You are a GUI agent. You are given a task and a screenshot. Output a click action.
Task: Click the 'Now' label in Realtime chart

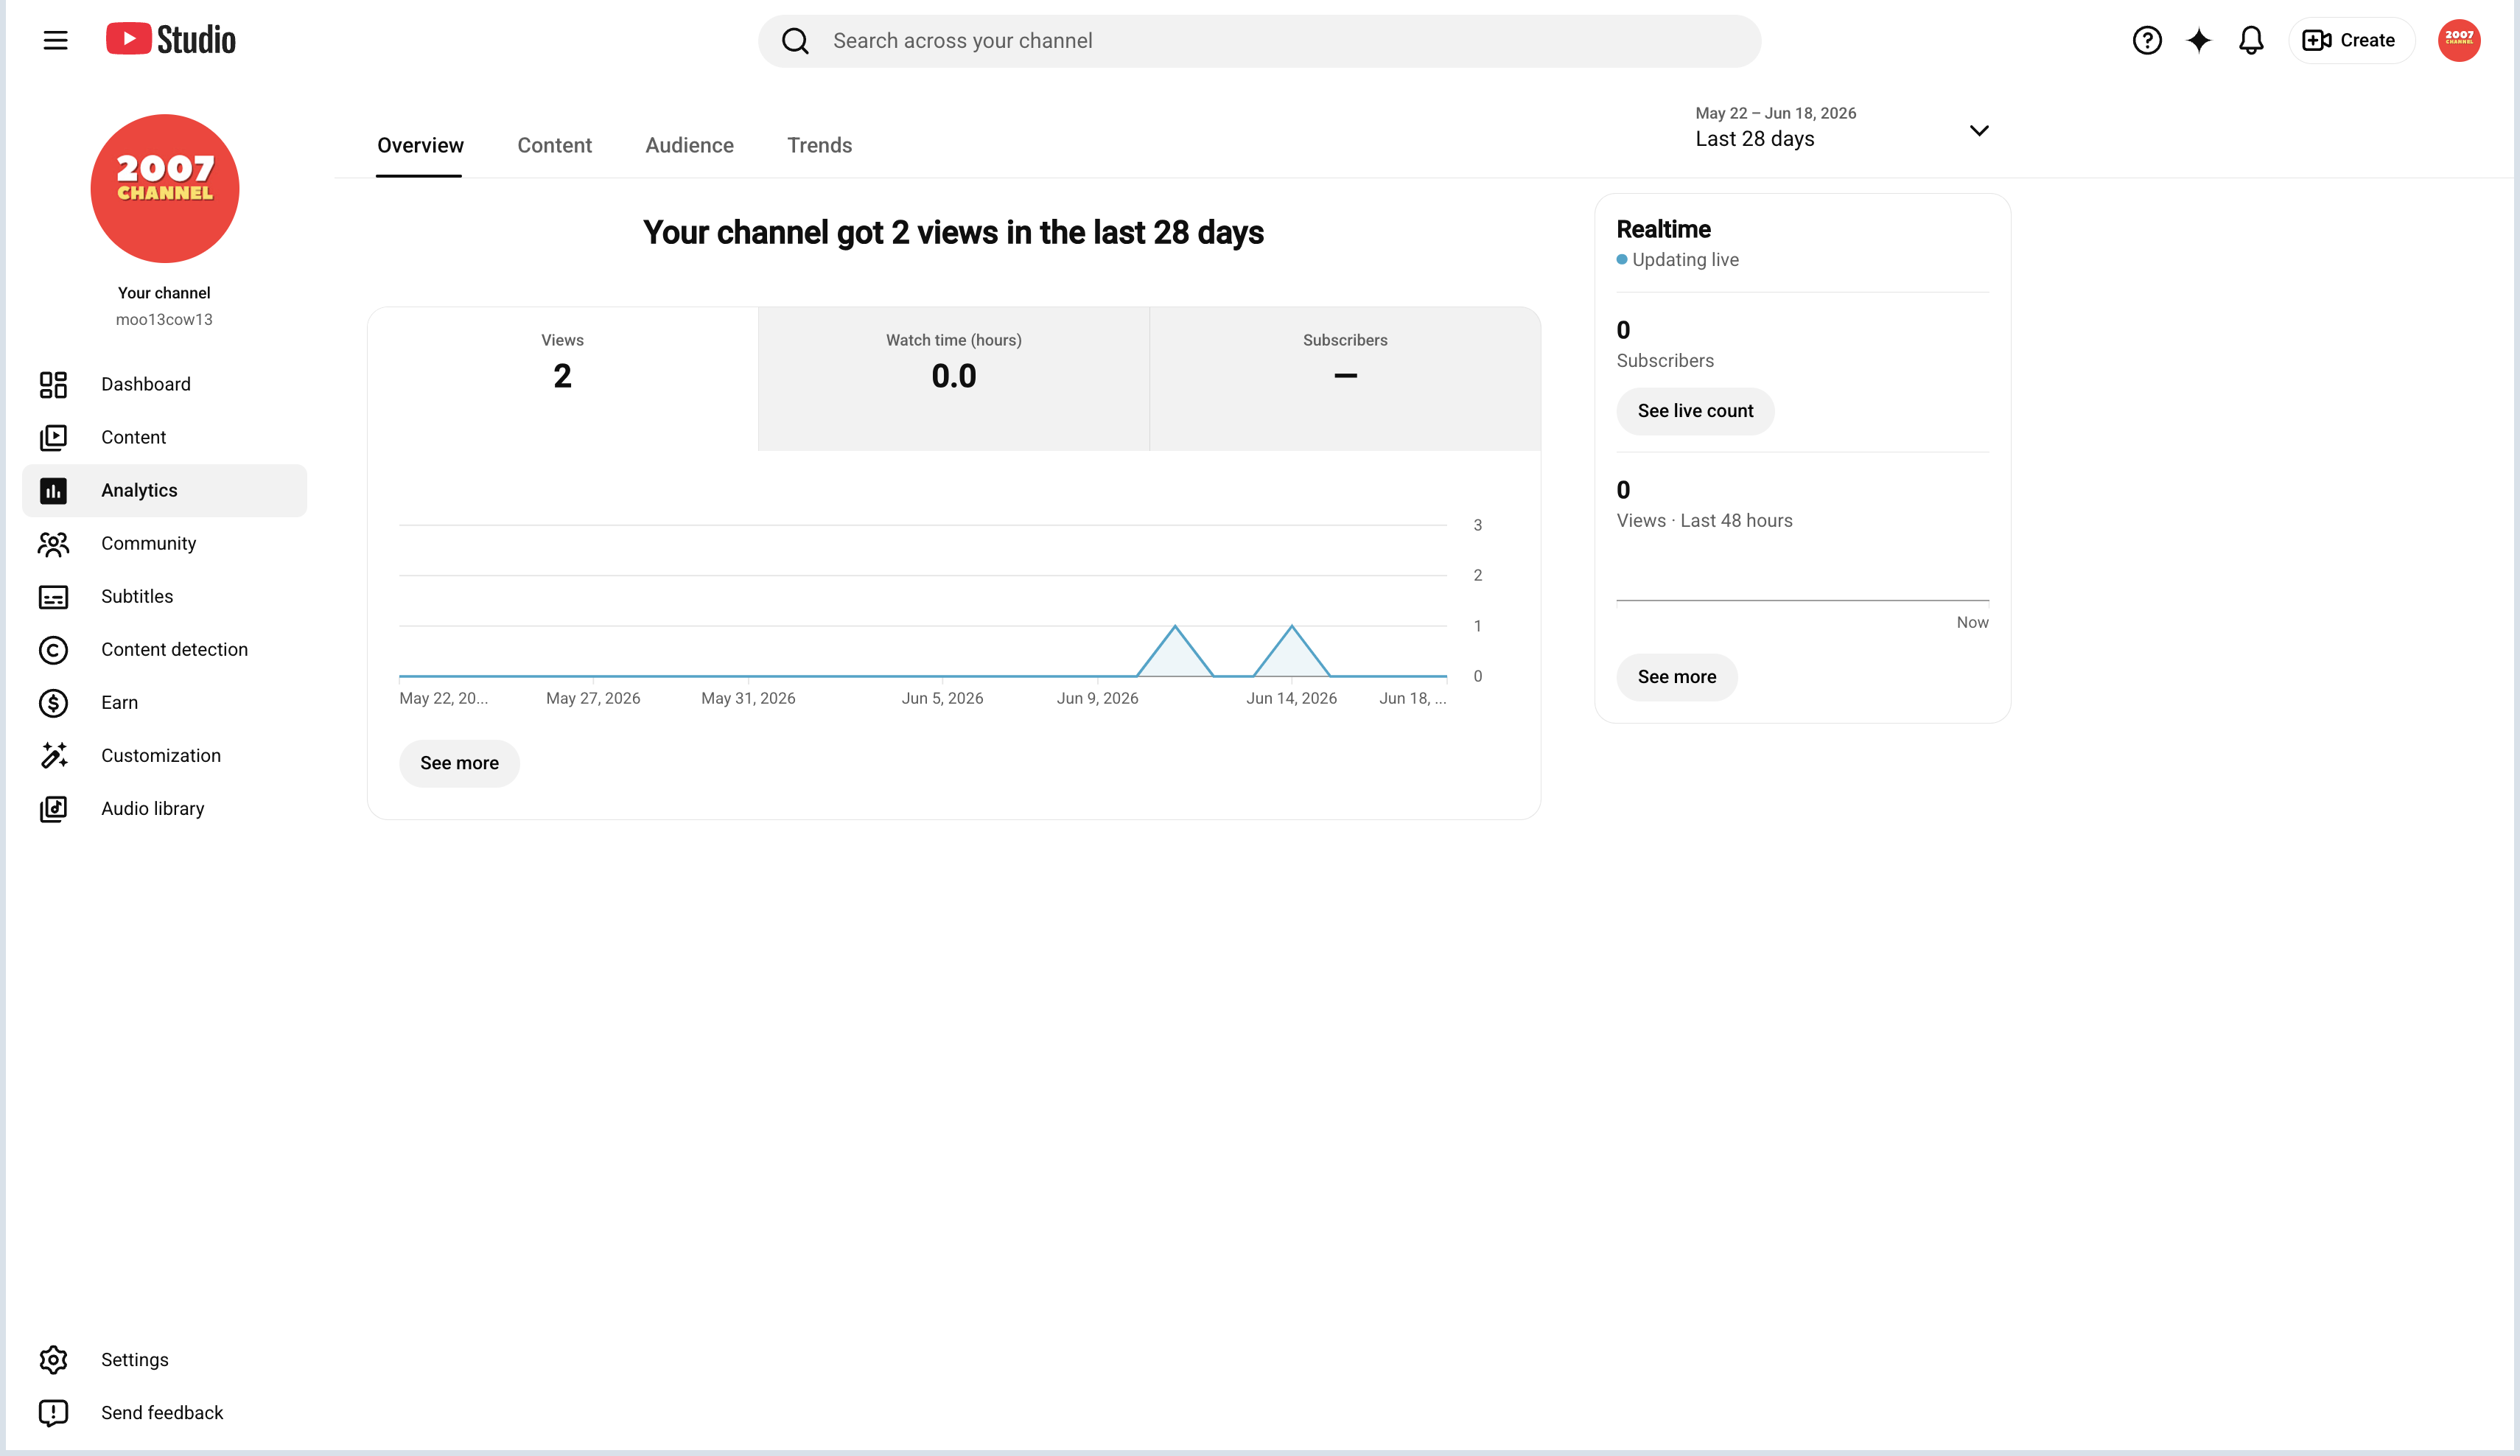click(1972, 622)
